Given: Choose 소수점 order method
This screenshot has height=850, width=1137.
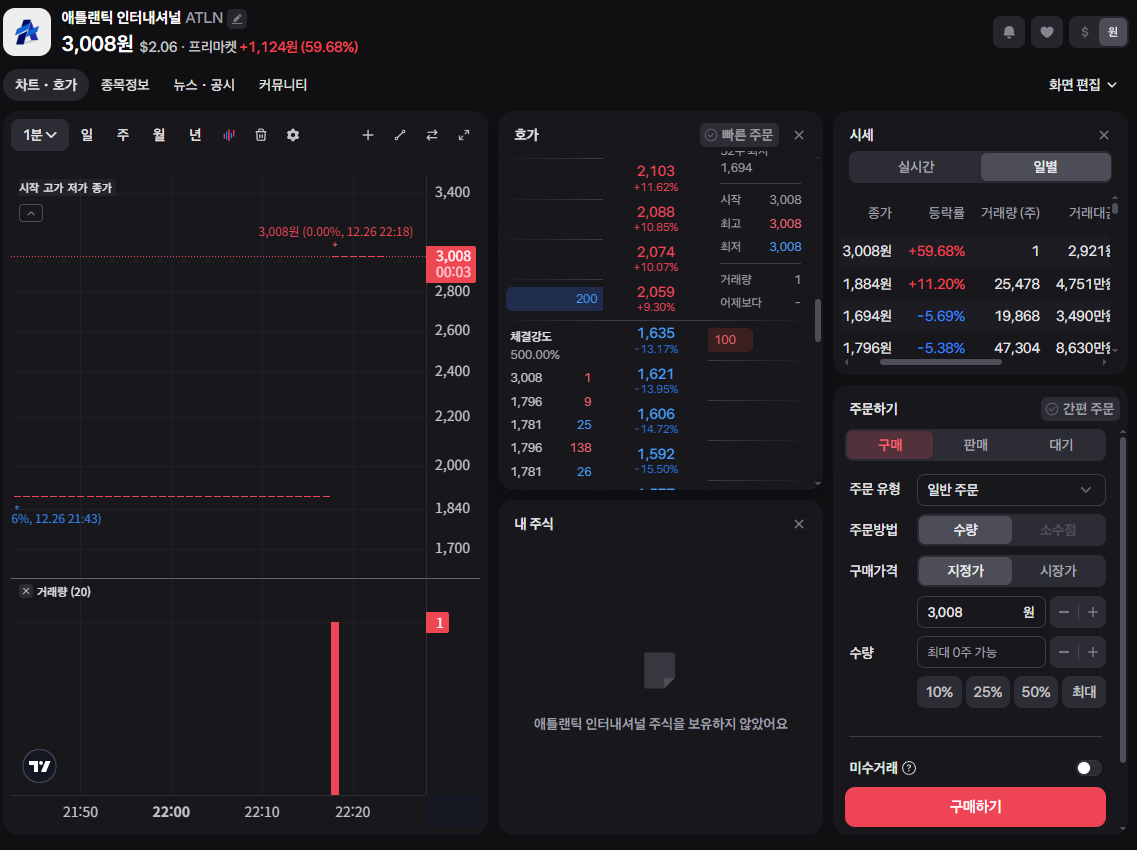Looking at the screenshot, I should pyautogui.click(x=1057, y=530).
